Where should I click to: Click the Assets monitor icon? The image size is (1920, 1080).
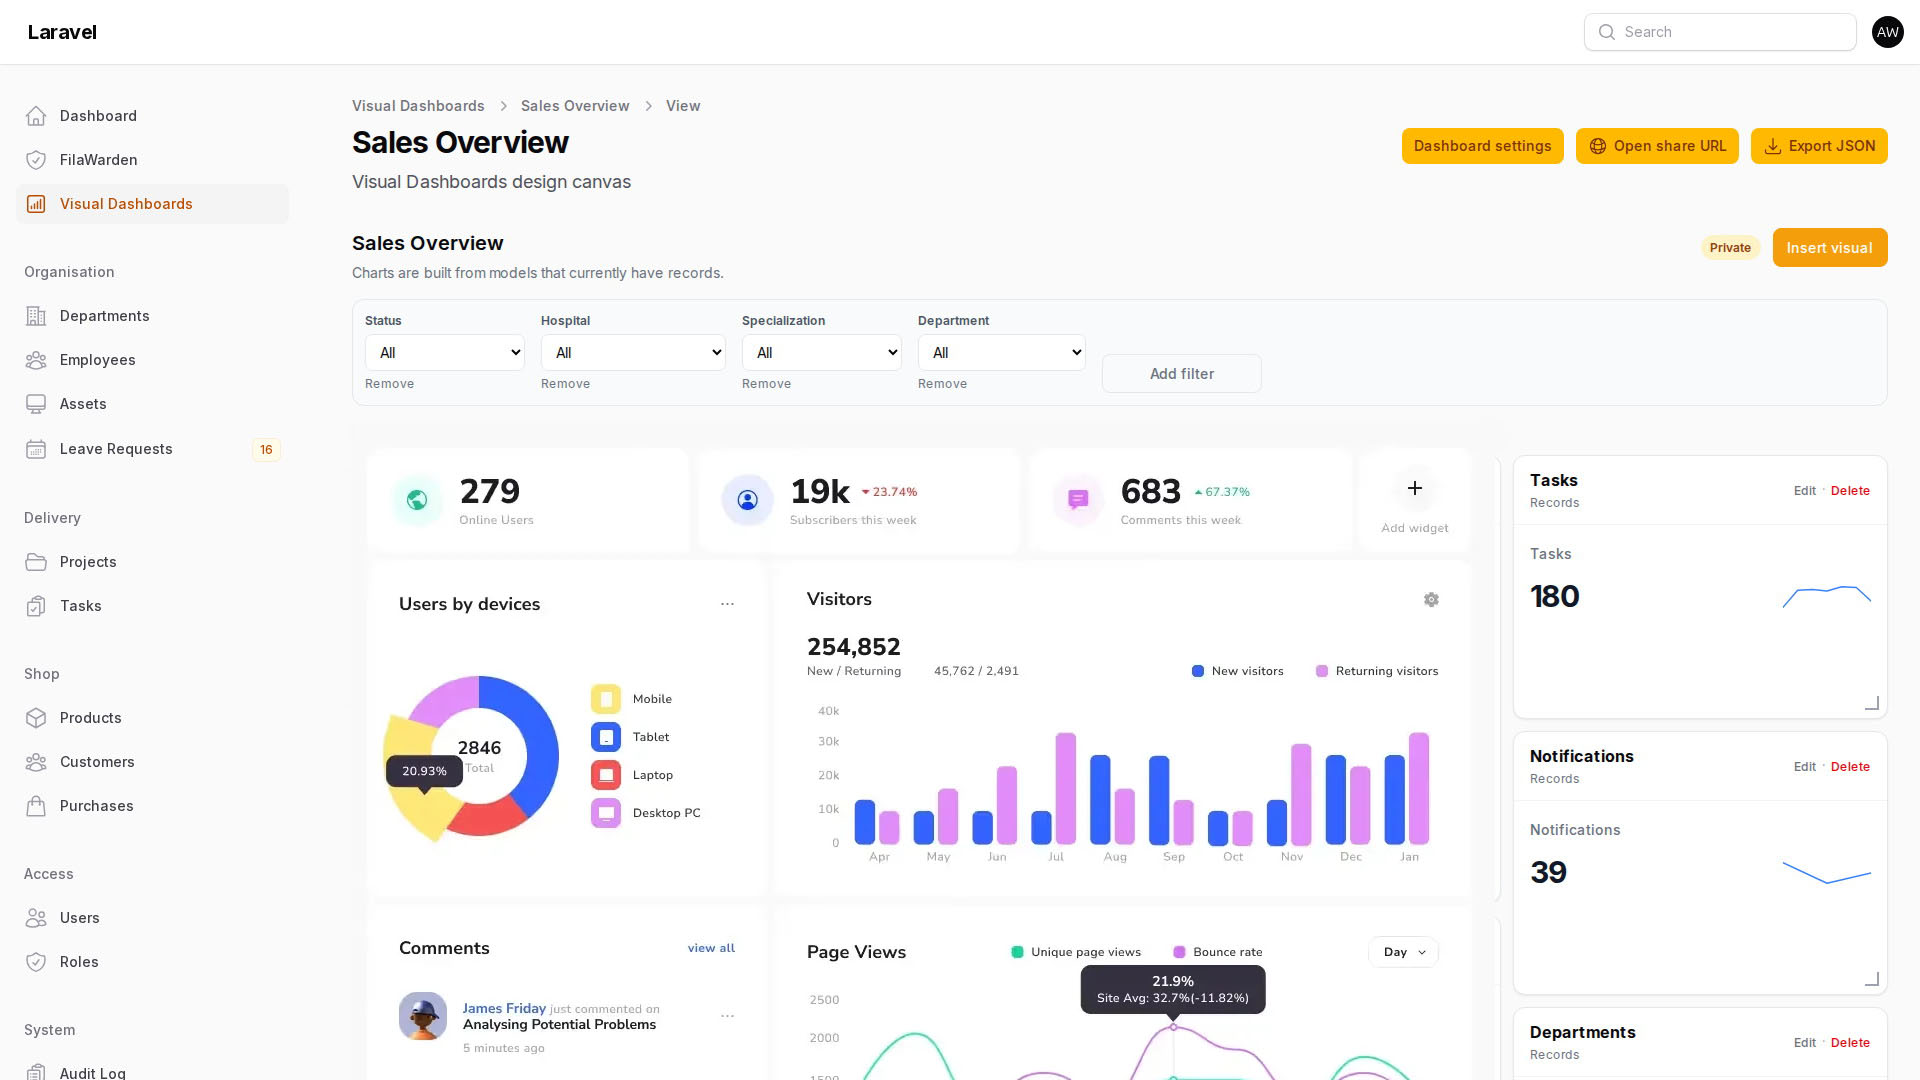pyautogui.click(x=36, y=404)
